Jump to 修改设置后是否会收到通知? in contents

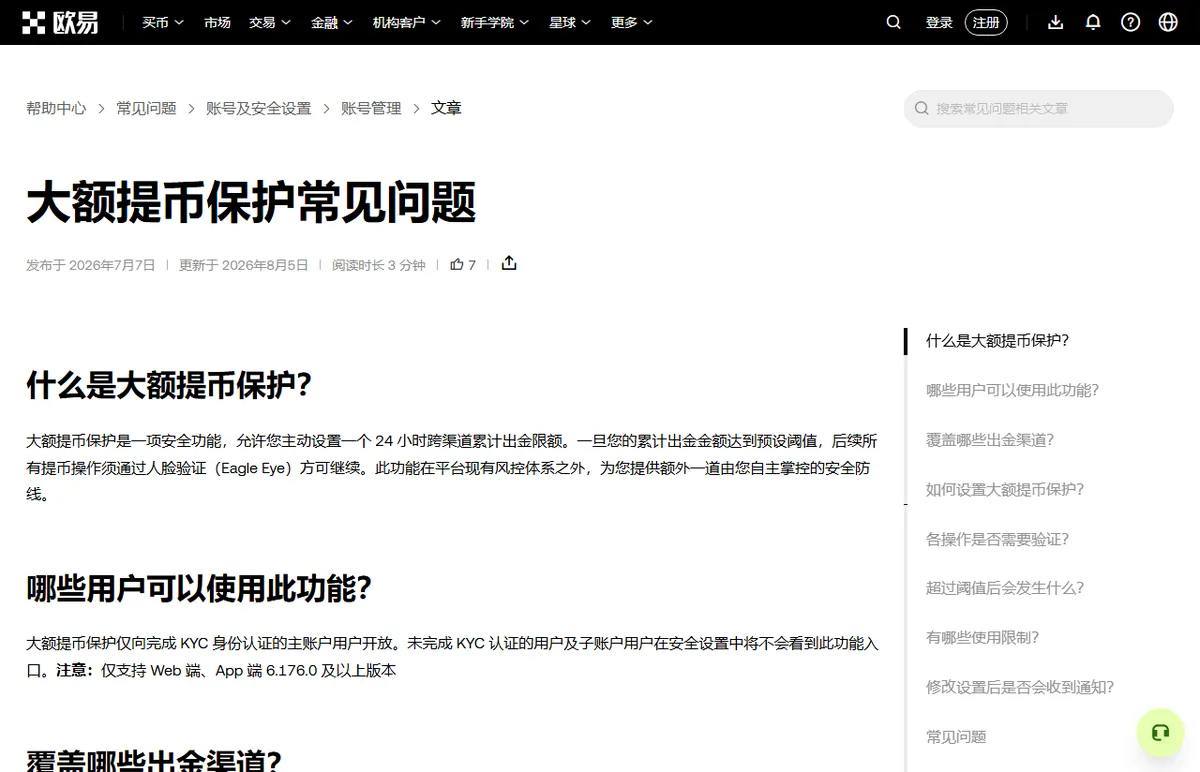(x=1020, y=687)
